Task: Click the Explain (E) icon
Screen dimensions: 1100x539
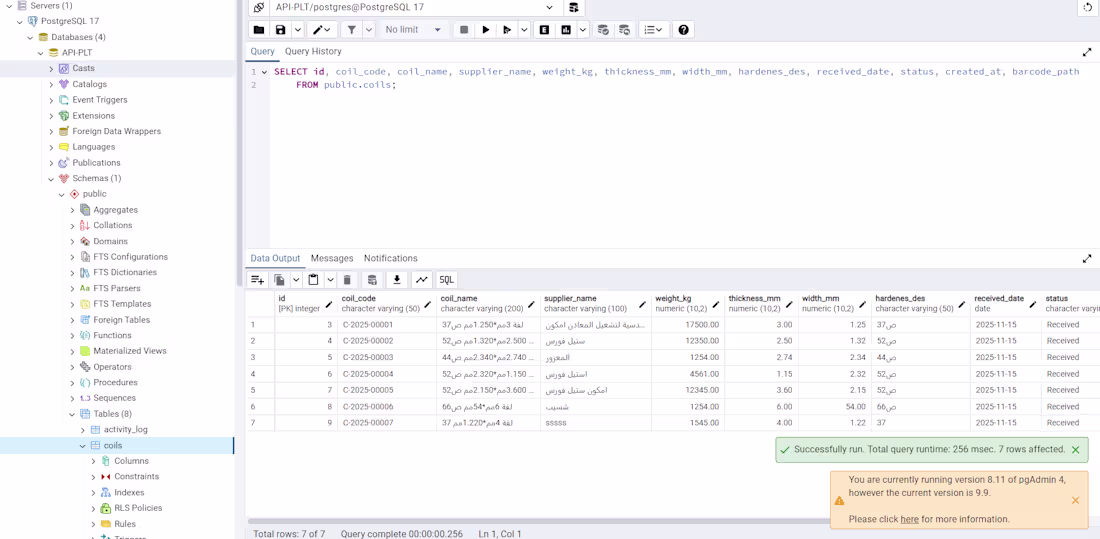Action: (544, 29)
